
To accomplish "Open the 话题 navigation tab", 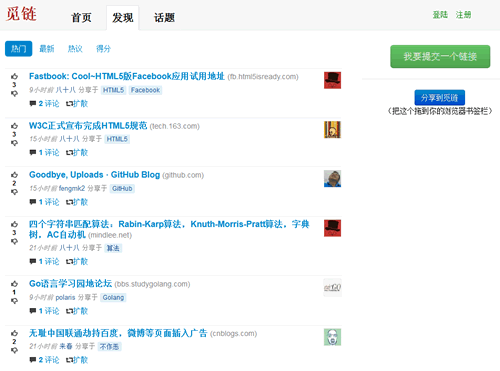I will click(164, 18).
